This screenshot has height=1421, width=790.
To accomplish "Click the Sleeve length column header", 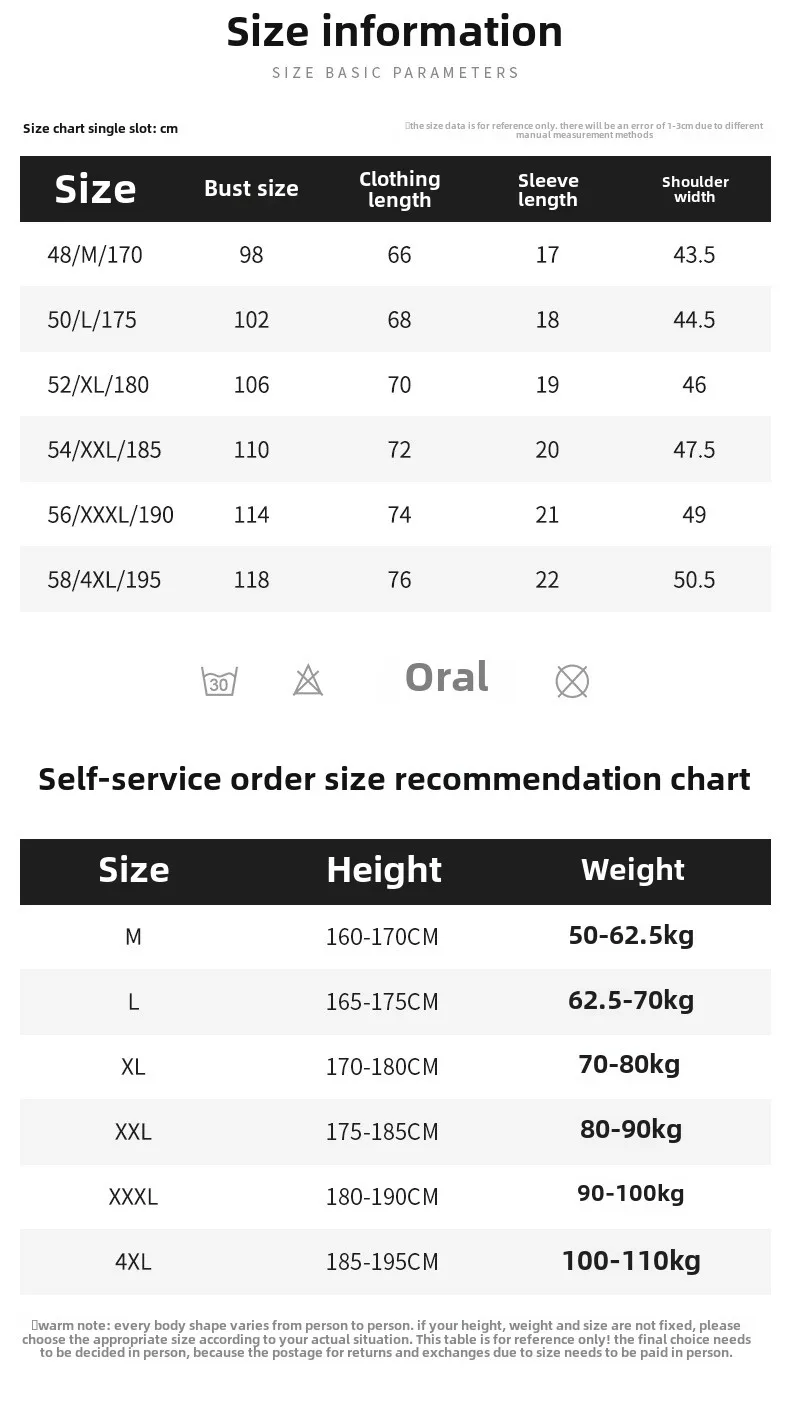I will 548,189.
